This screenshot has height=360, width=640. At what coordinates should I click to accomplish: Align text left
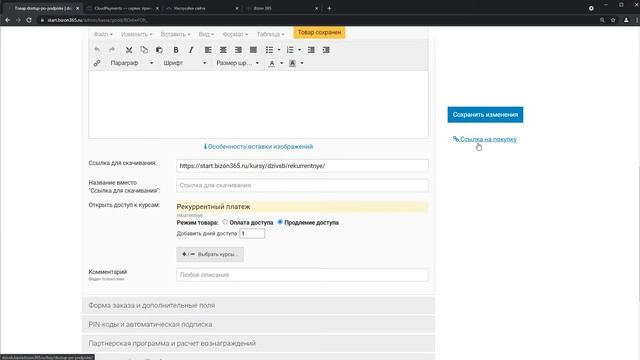click(208, 50)
